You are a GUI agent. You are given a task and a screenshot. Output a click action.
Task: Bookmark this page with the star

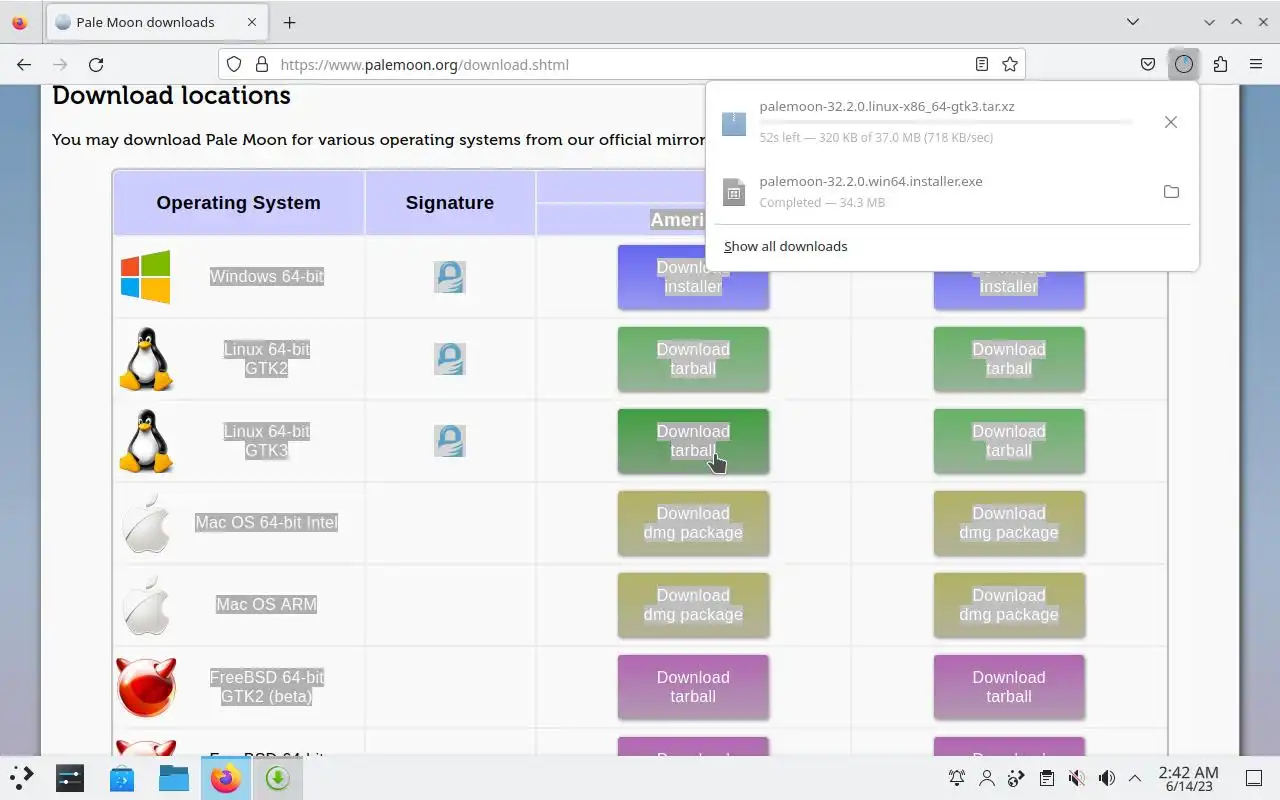tap(1010, 64)
